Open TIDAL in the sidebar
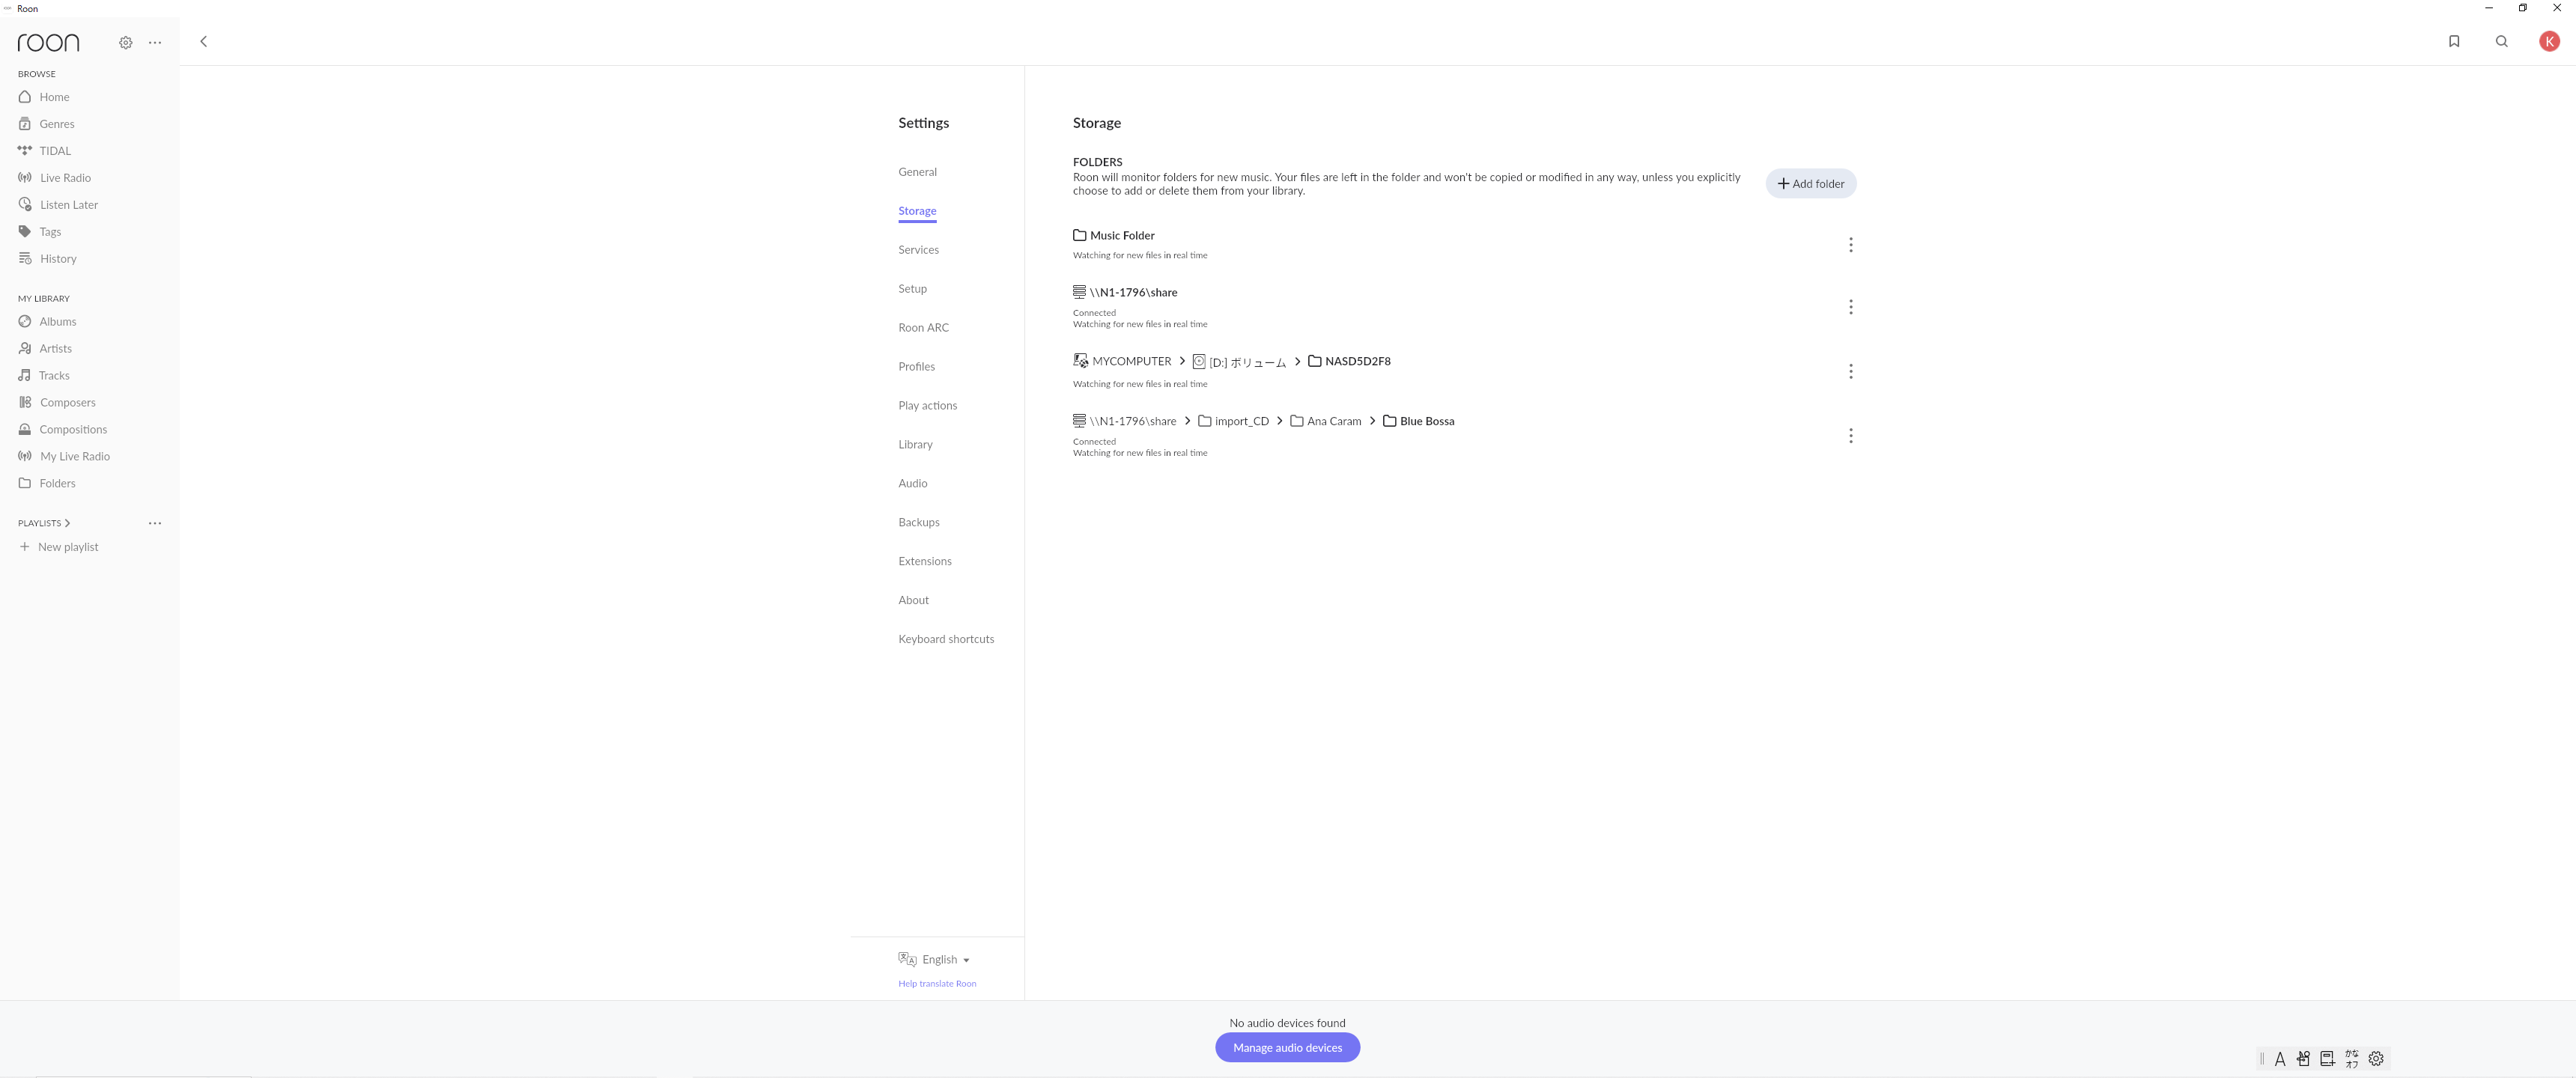Image resolution: width=2576 pixels, height=1078 pixels. pos(55,151)
